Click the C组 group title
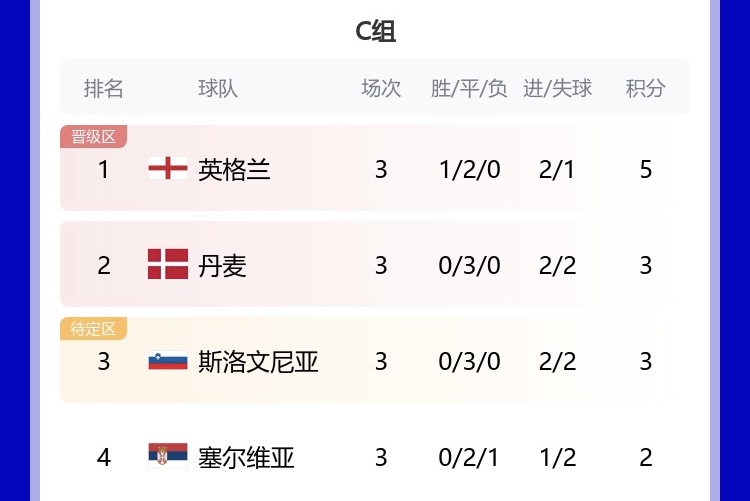 click(x=375, y=31)
